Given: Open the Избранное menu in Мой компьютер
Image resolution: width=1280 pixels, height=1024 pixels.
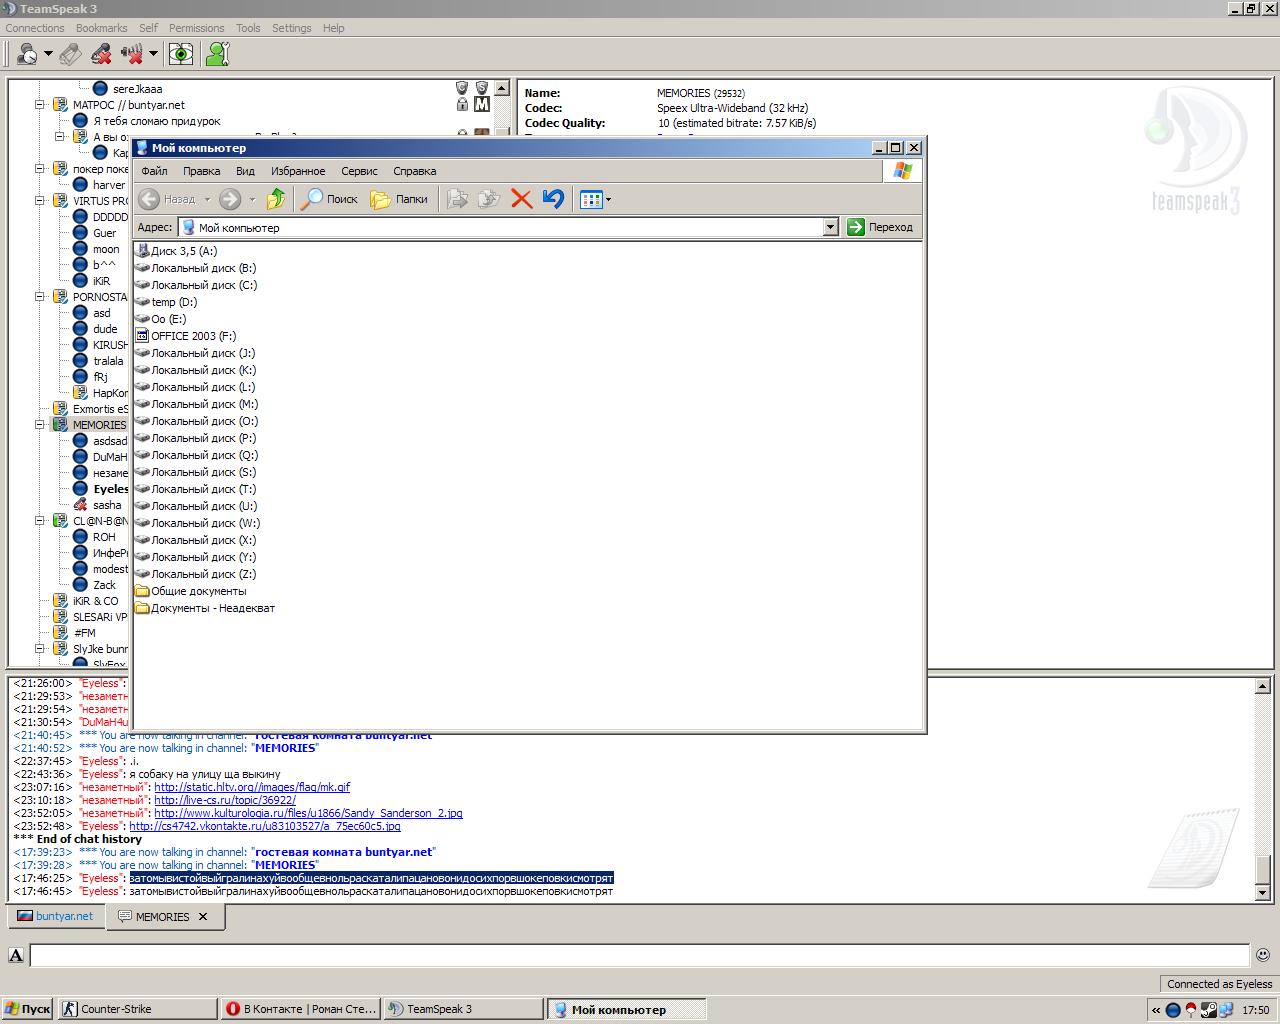Looking at the screenshot, I should coord(298,171).
